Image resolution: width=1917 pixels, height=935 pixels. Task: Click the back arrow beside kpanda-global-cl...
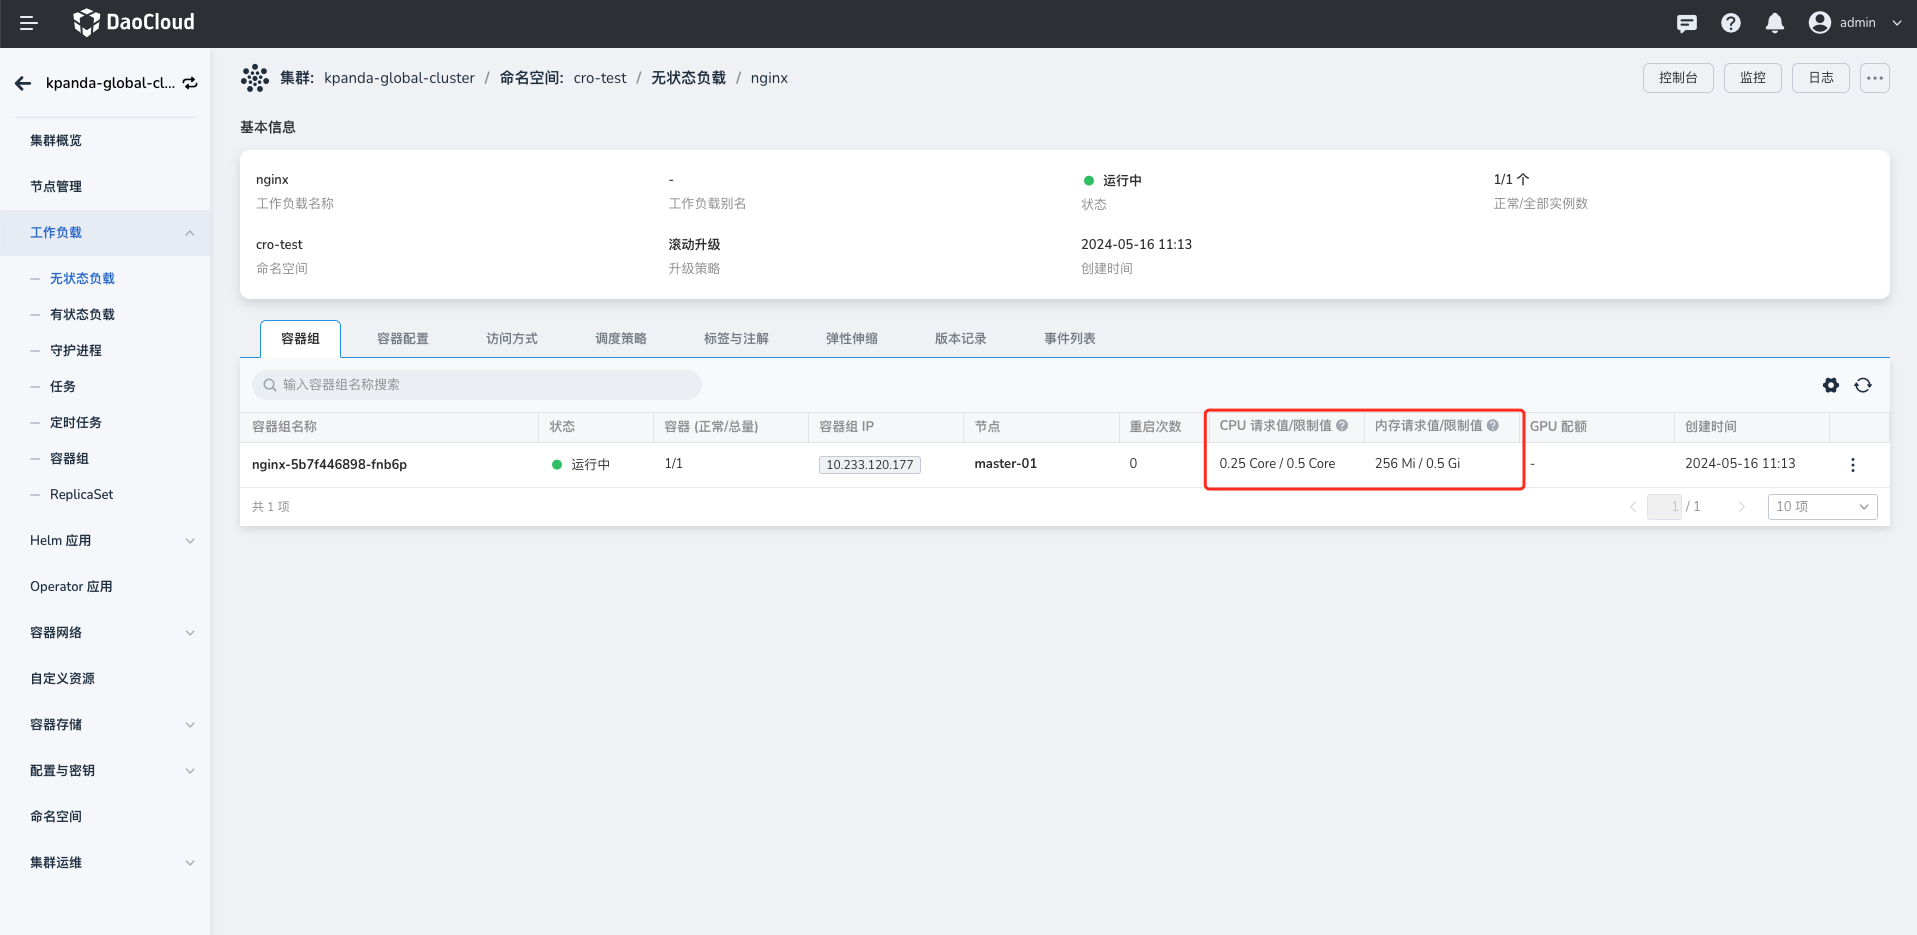22,83
